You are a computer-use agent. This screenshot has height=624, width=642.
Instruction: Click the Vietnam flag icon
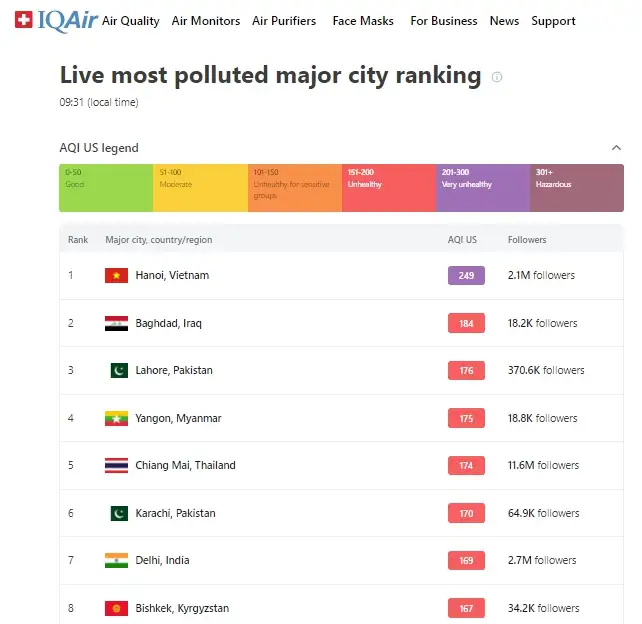(x=116, y=275)
